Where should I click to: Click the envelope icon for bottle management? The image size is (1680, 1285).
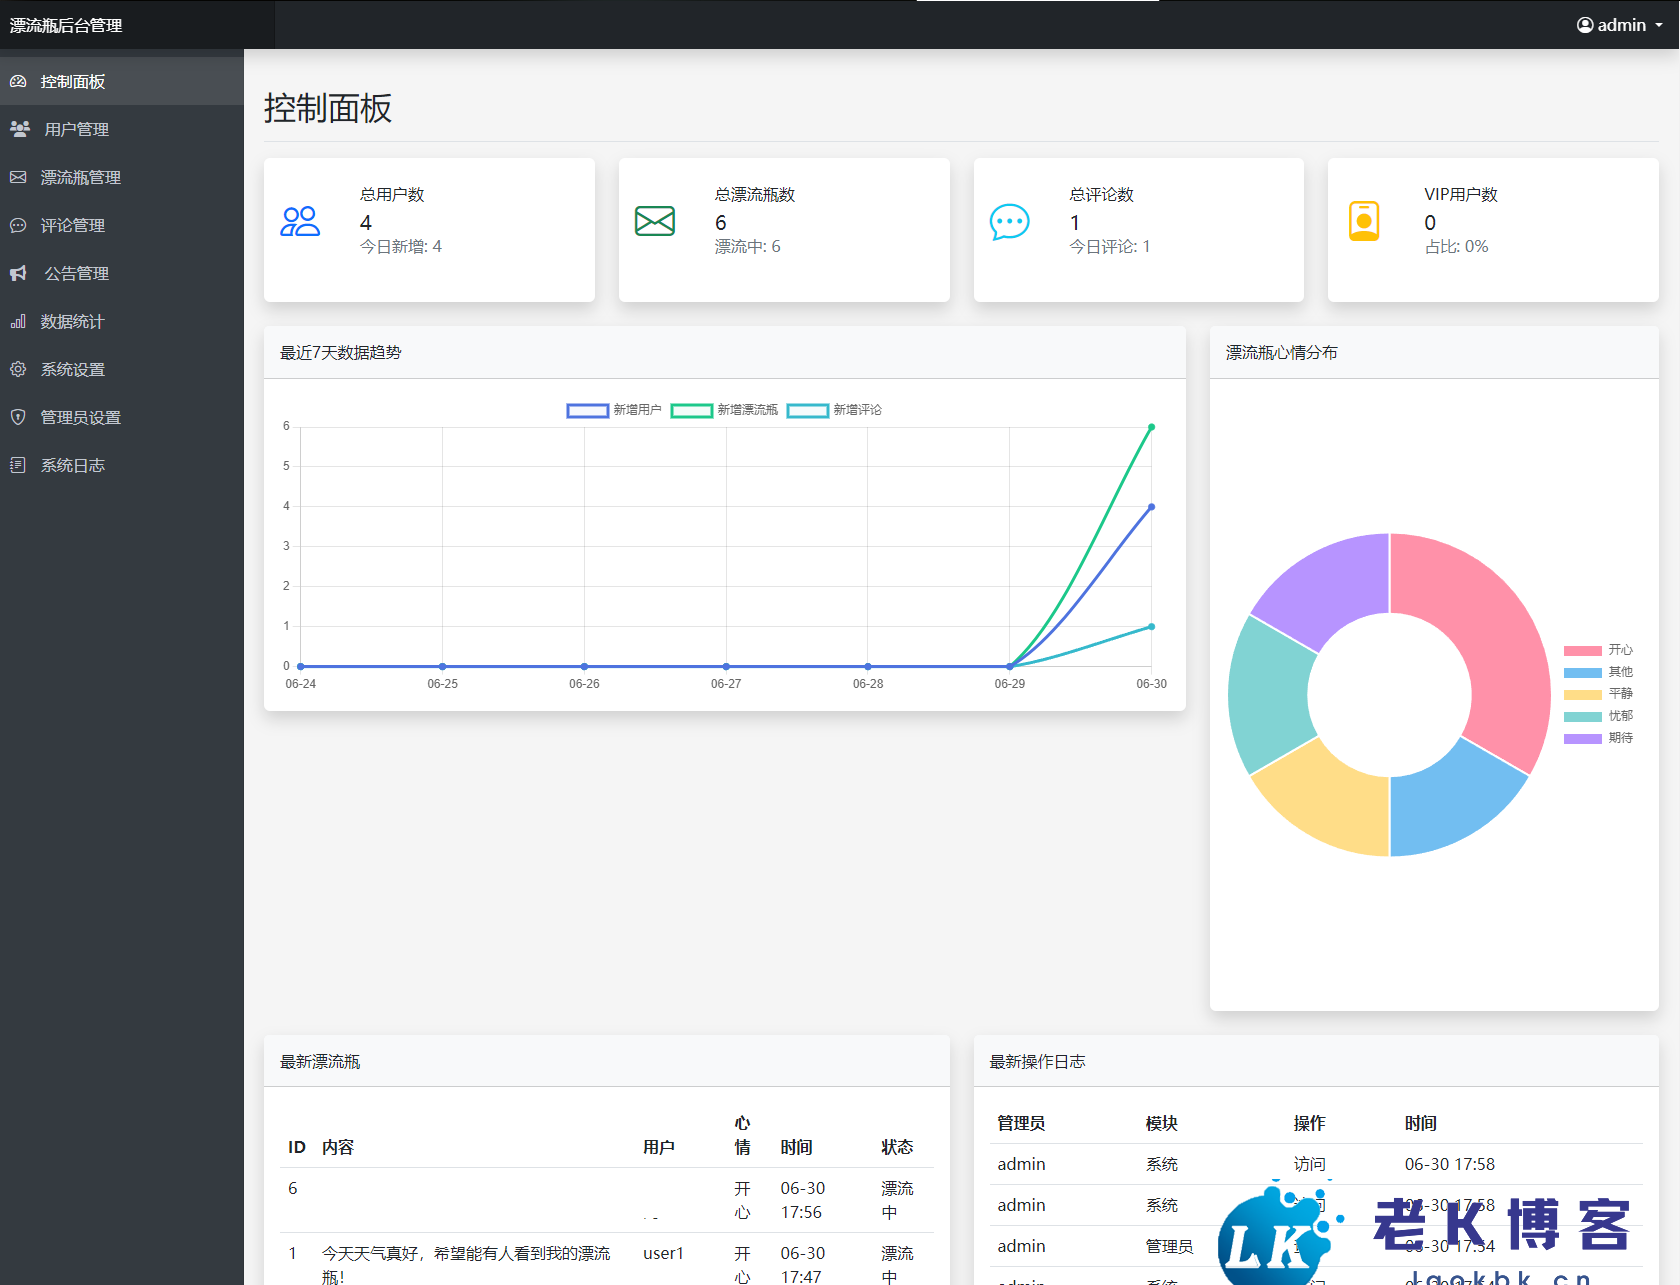pos(18,177)
